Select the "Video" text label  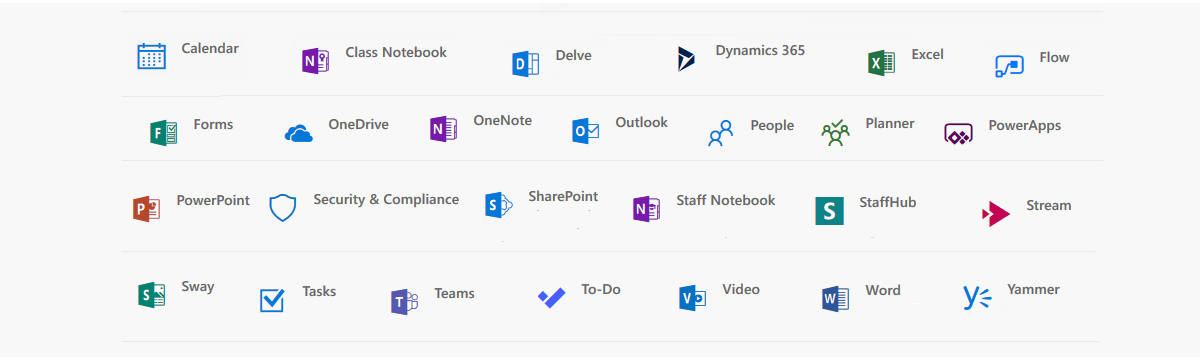click(x=741, y=289)
